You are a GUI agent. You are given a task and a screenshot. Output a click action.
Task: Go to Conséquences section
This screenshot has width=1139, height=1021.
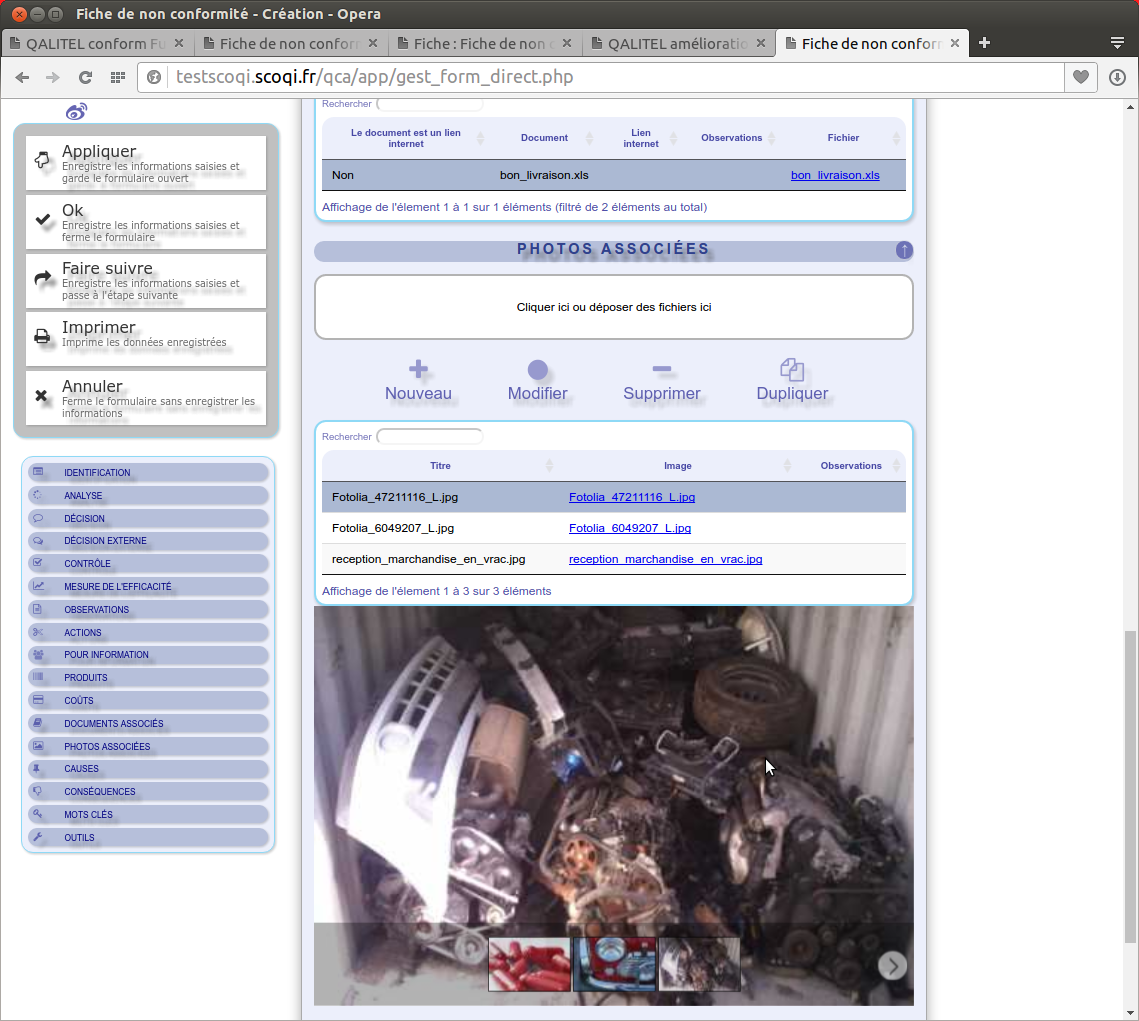(x=148, y=792)
